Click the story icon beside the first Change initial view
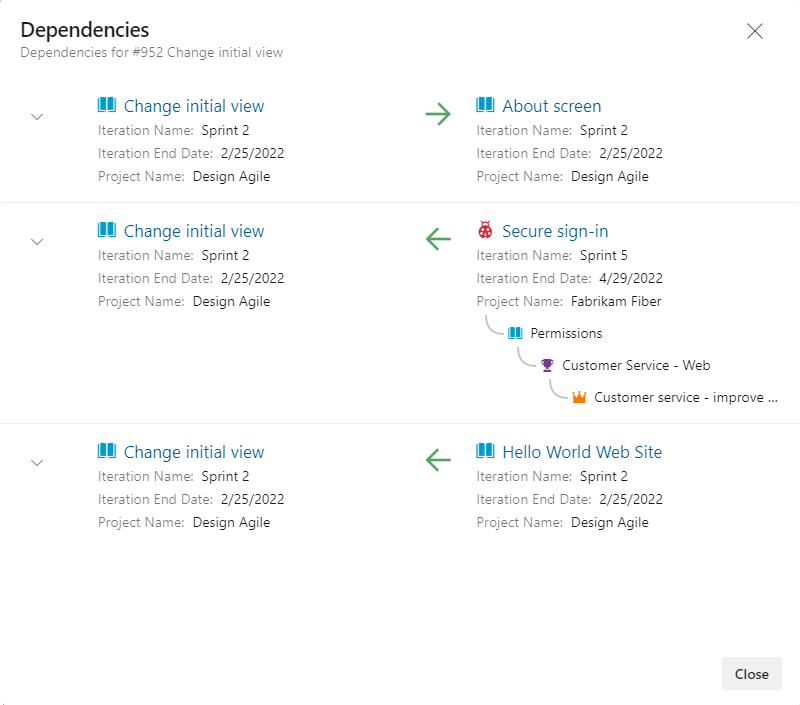 tap(108, 105)
